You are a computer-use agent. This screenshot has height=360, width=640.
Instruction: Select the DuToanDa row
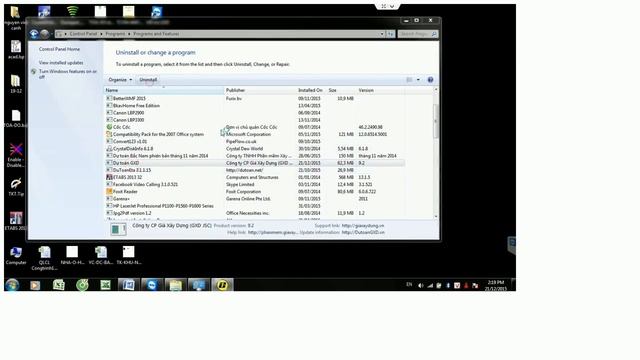click(x=255, y=170)
